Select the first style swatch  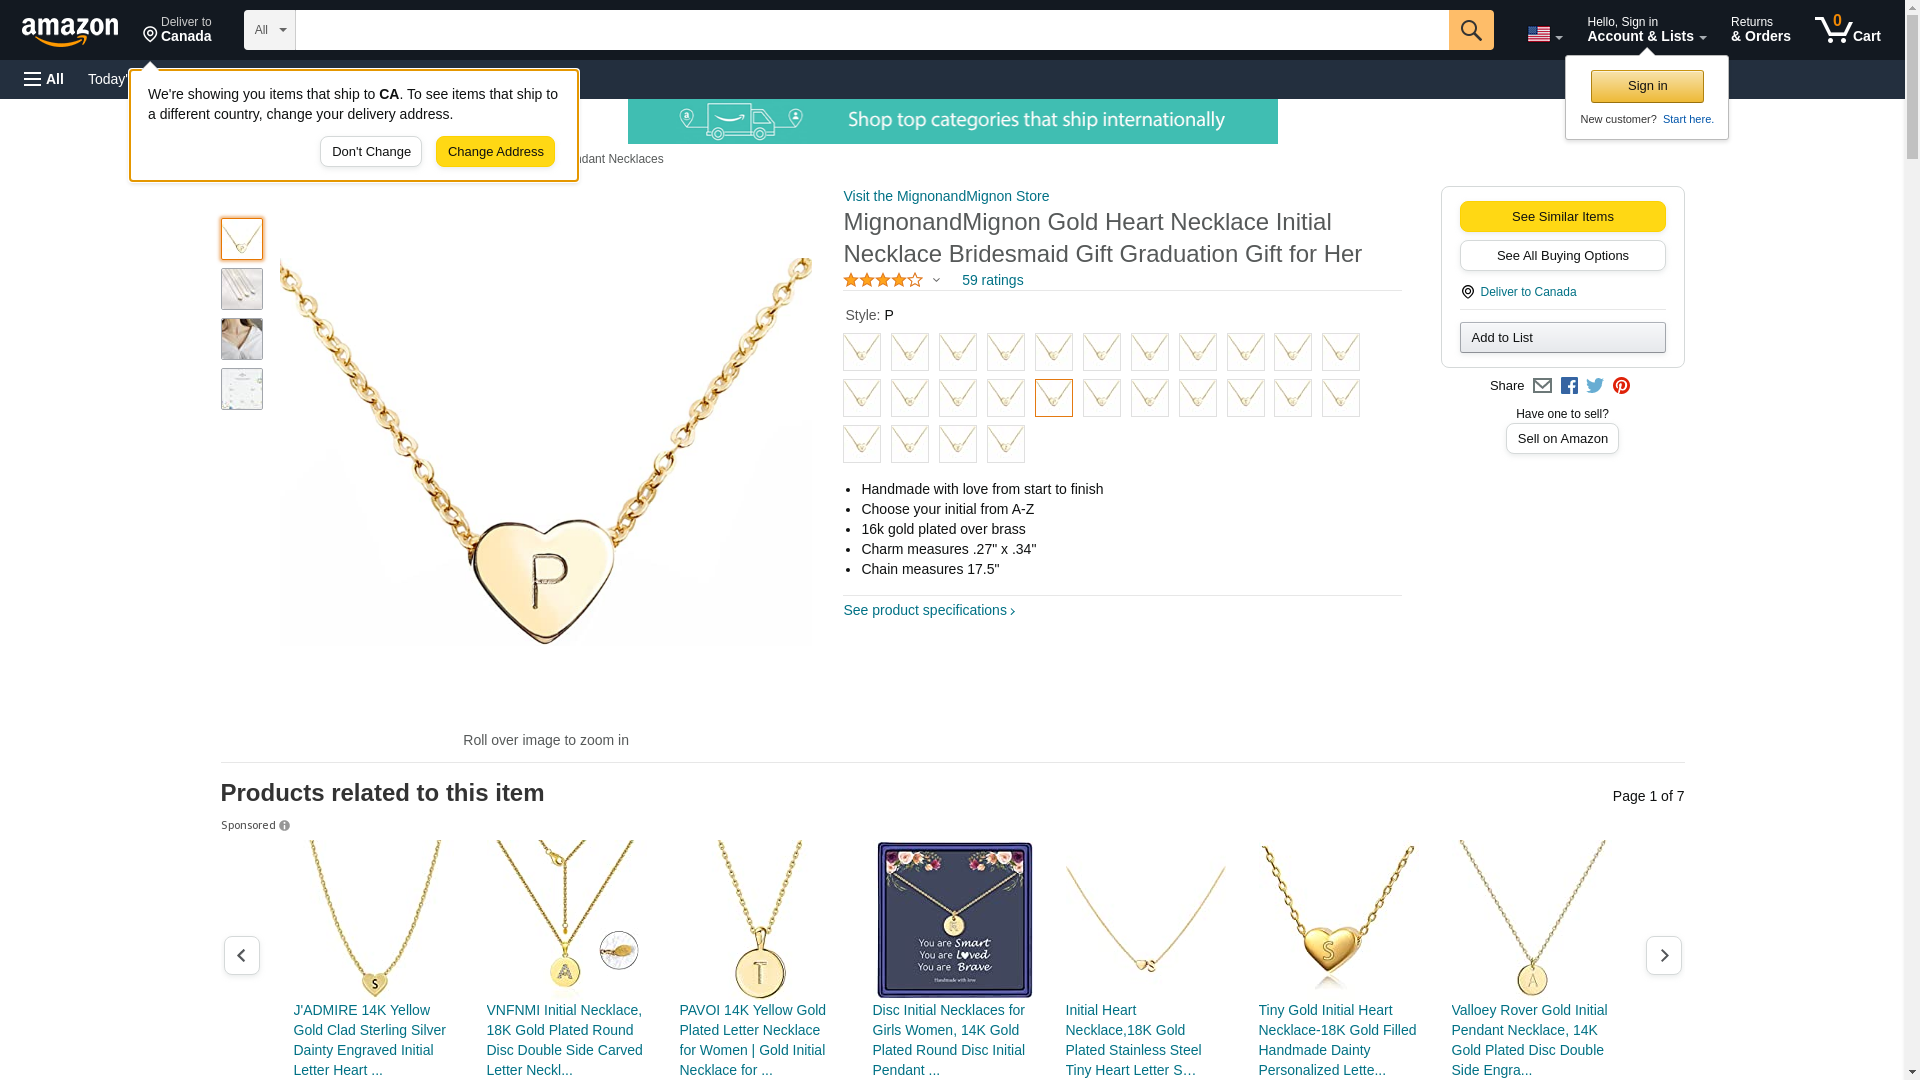coord(861,352)
